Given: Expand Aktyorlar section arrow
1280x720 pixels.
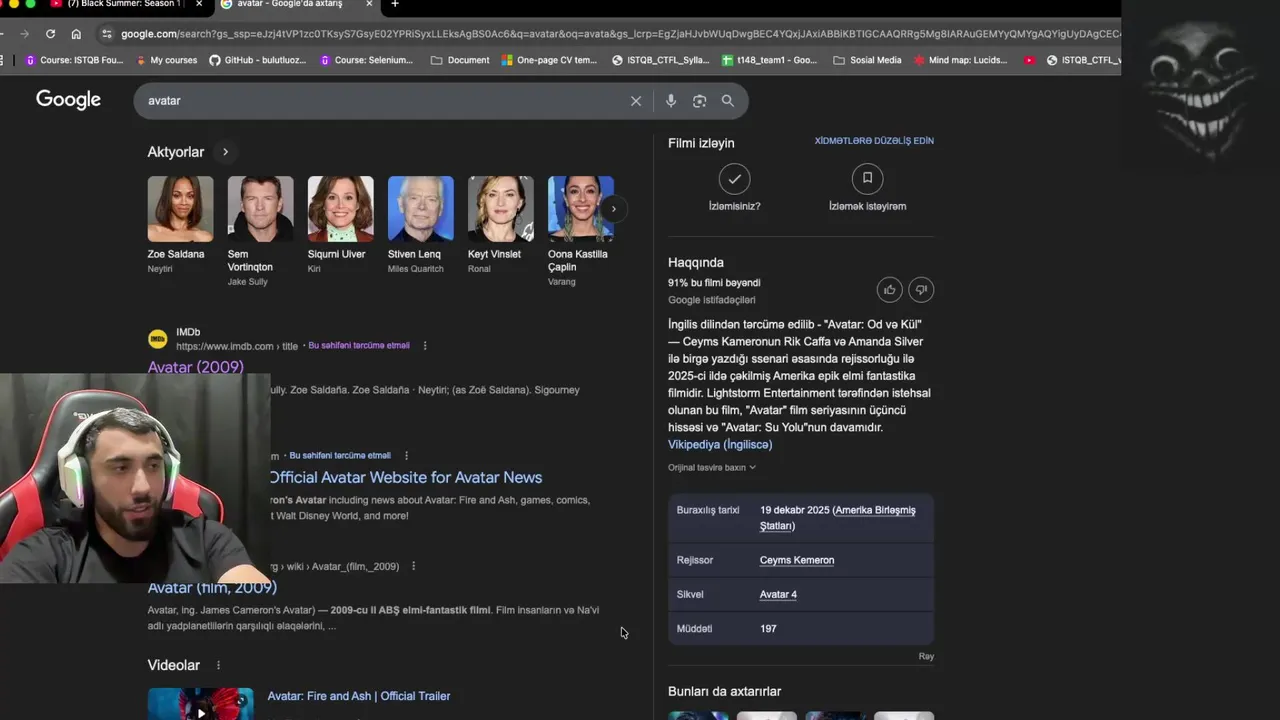Looking at the screenshot, I should [x=225, y=152].
